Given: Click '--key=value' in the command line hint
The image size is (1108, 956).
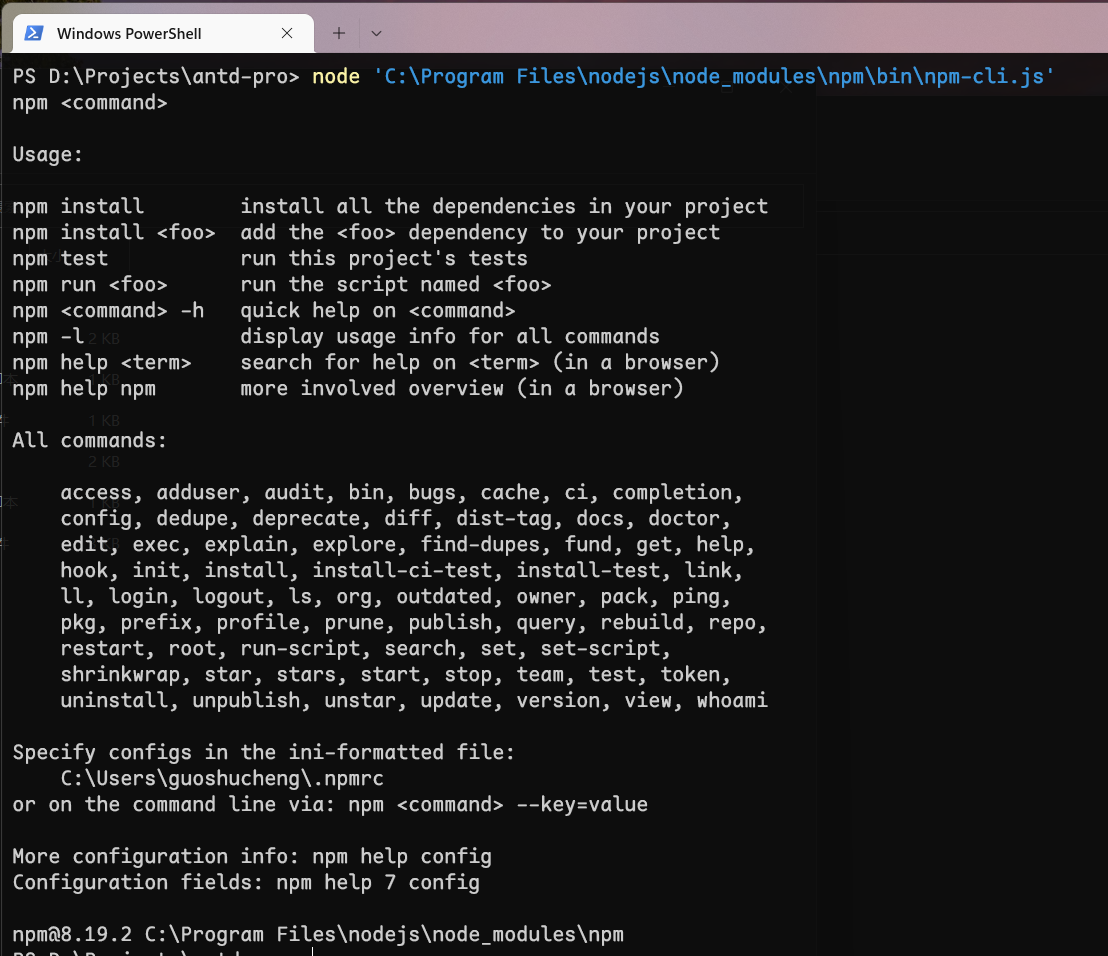Looking at the screenshot, I should [x=582, y=805].
